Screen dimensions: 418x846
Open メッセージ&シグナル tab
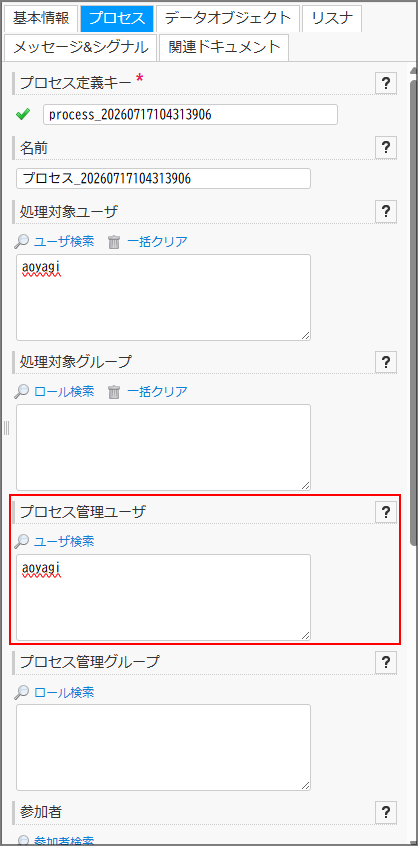[x=80, y=47]
